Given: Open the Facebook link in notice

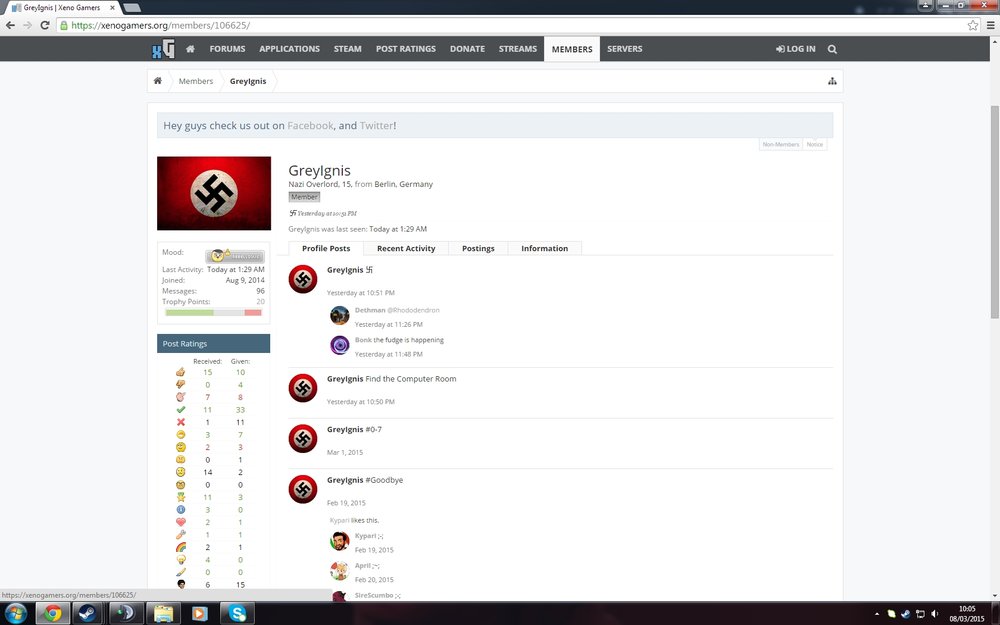Looking at the screenshot, I should [310, 126].
